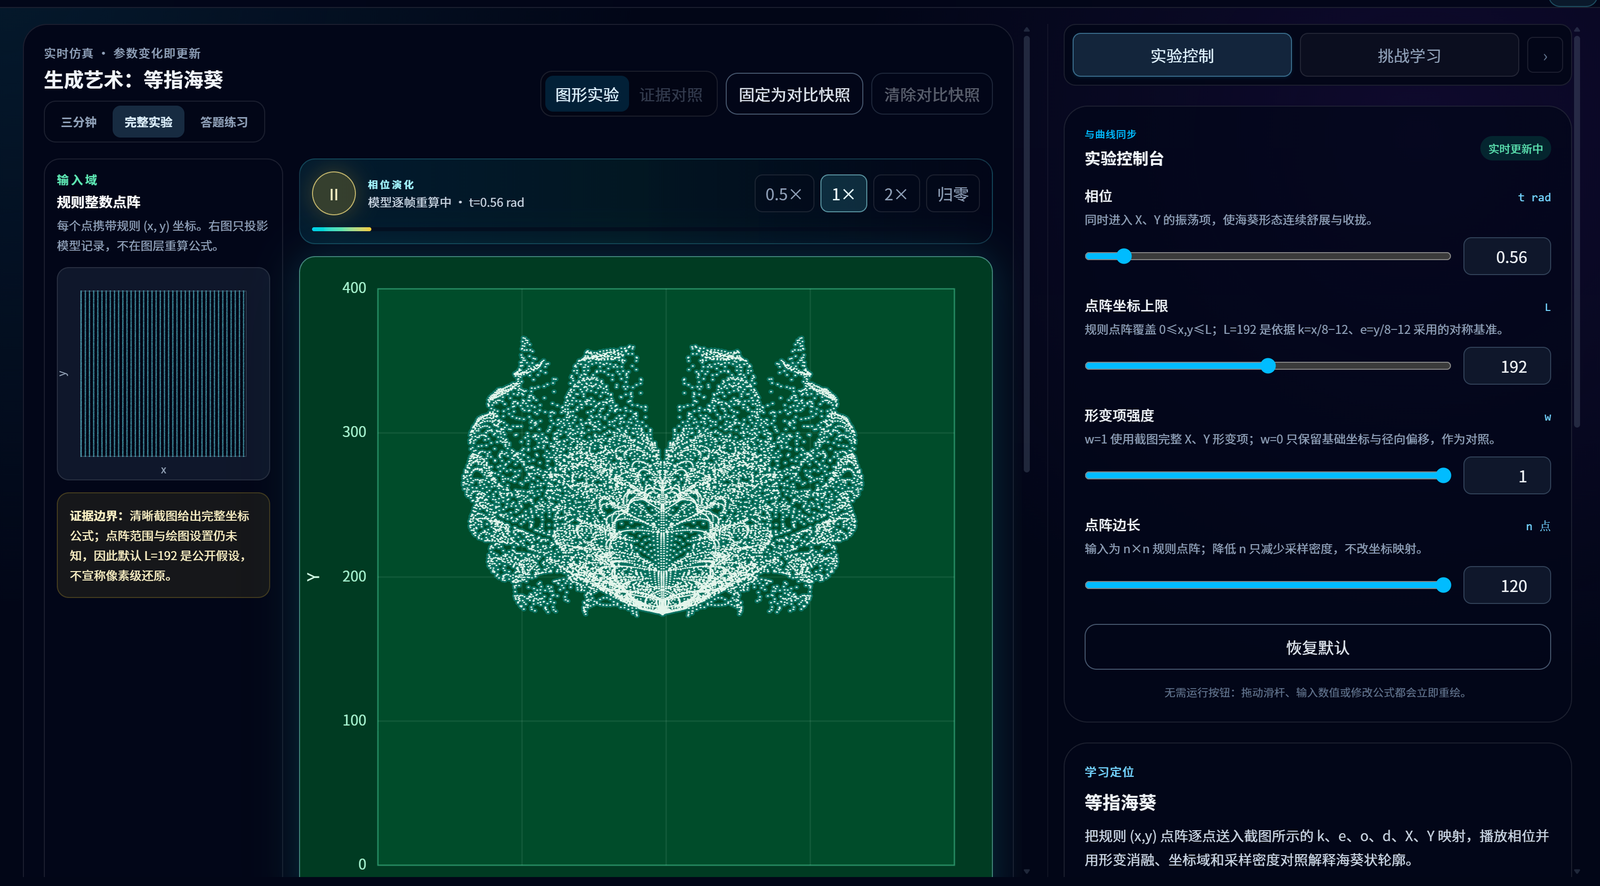Click the 规则整数点阵 input grid thumbnail
Image resolution: width=1600 pixels, height=886 pixels.
click(163, 373)
